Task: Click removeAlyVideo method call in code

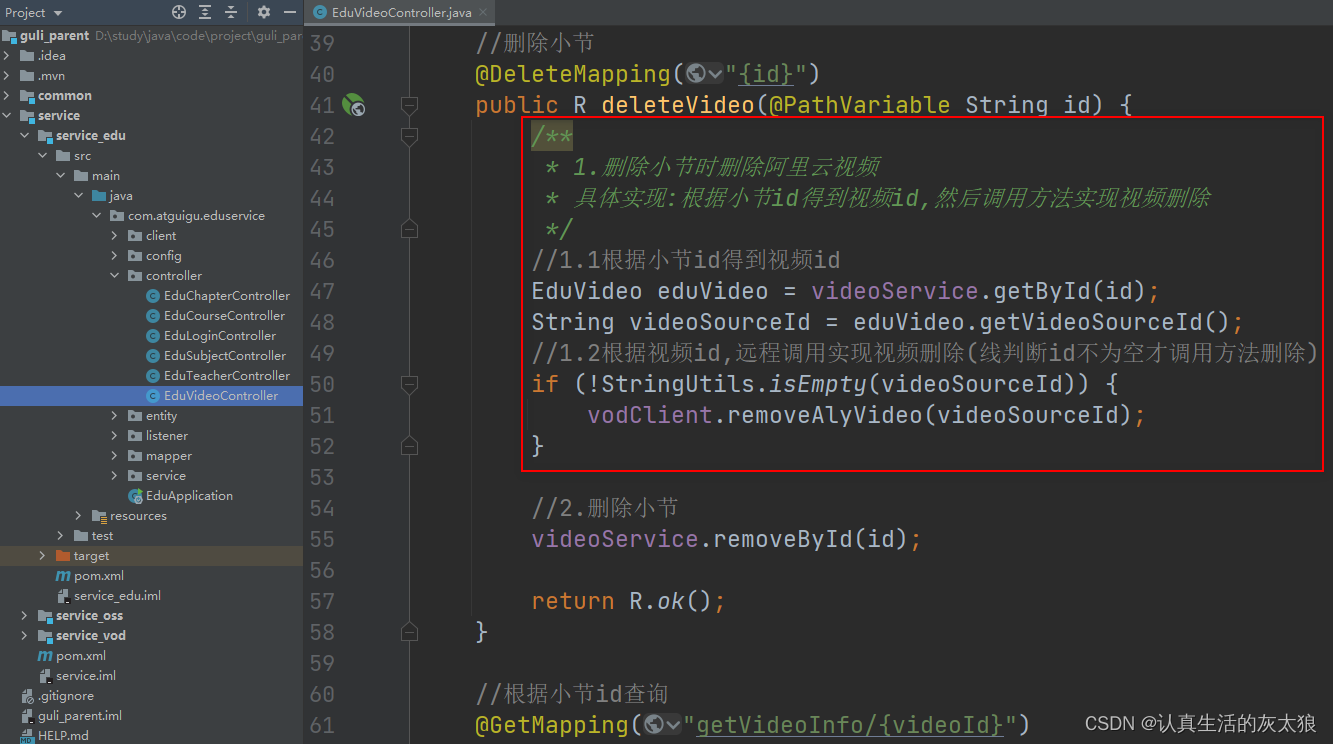Action: tap(824, 414)
